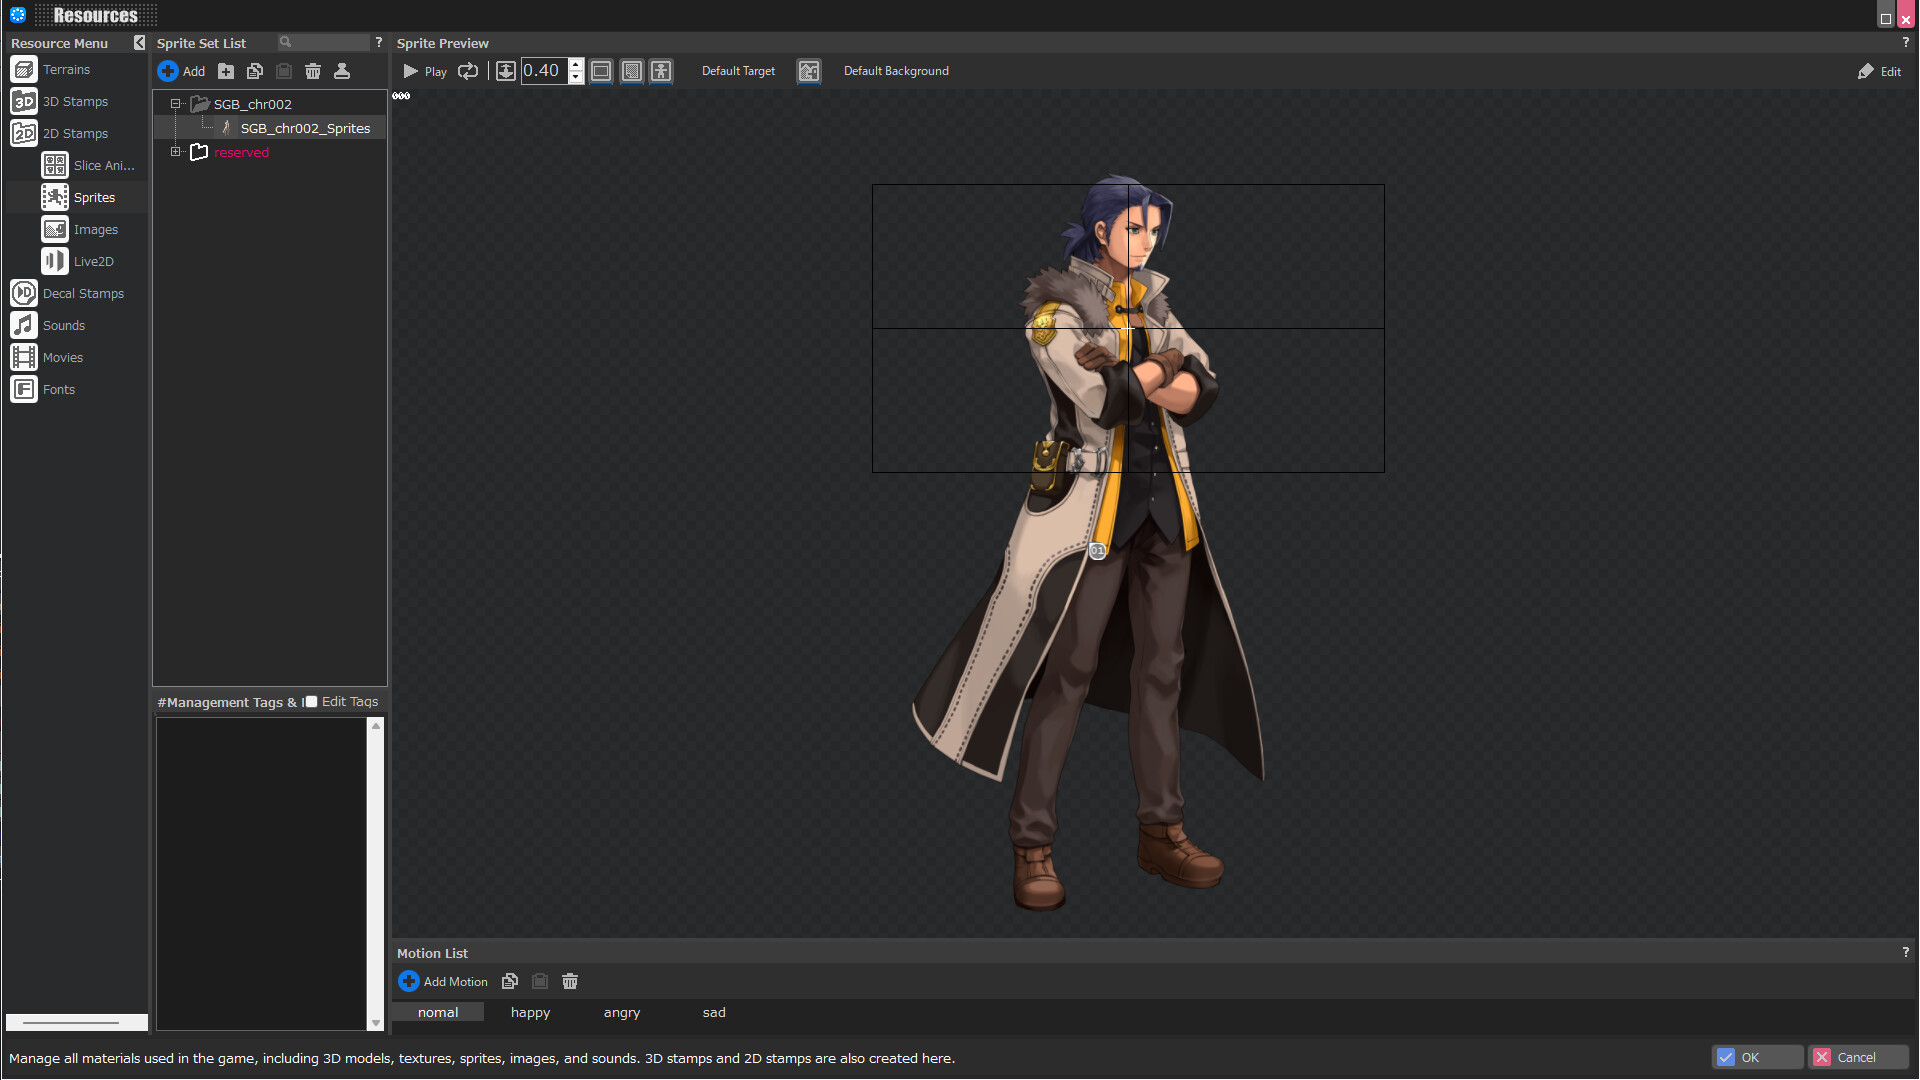Screen dimensions: 1920x1080
Task: Select the sad motion
Action: [714, 1013]
